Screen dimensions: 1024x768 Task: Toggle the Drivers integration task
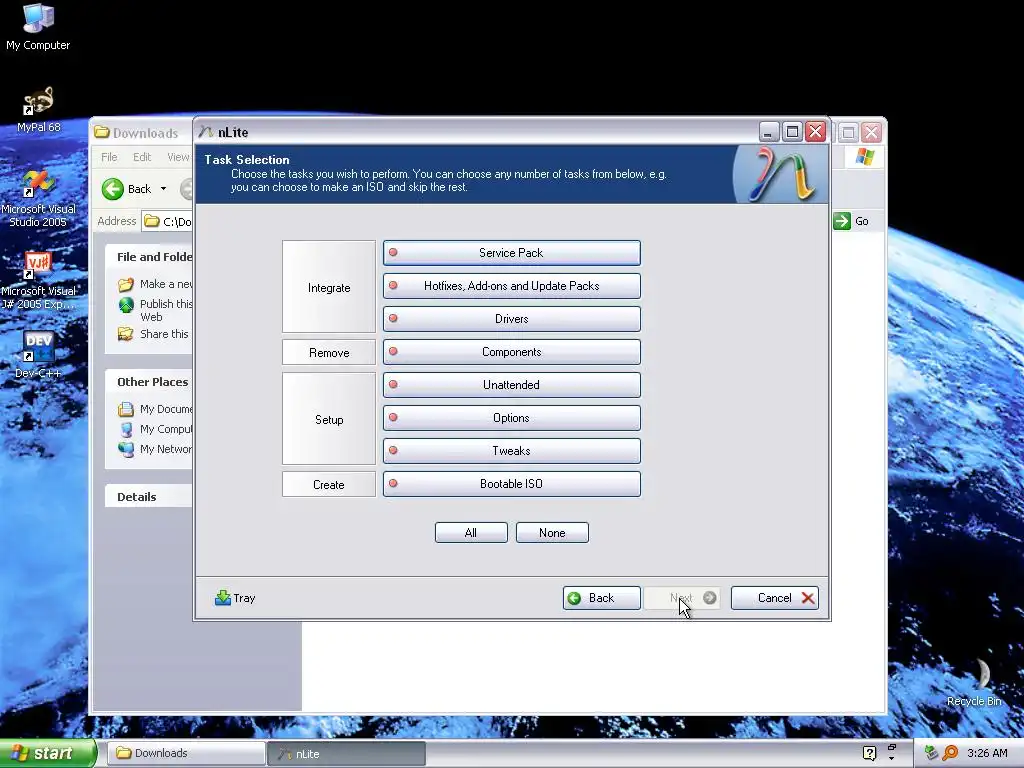point(511,319)
